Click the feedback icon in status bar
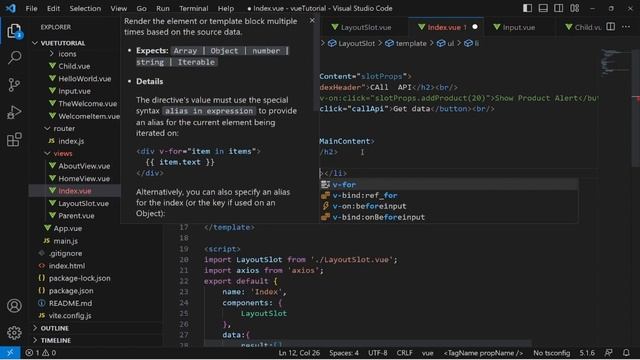Image resolution: width=640 pixels, height=360 pixels. (x=609, y=353)
